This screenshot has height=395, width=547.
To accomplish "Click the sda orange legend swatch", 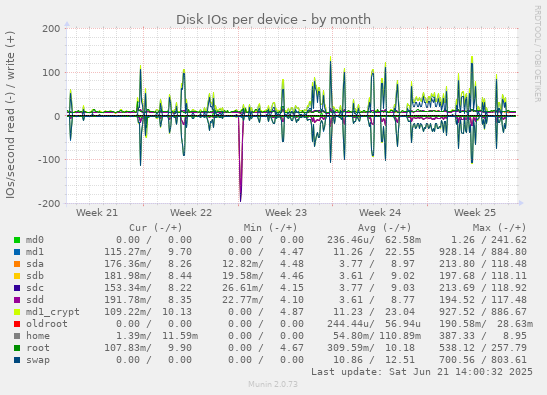I will click(x=17, y=264).
